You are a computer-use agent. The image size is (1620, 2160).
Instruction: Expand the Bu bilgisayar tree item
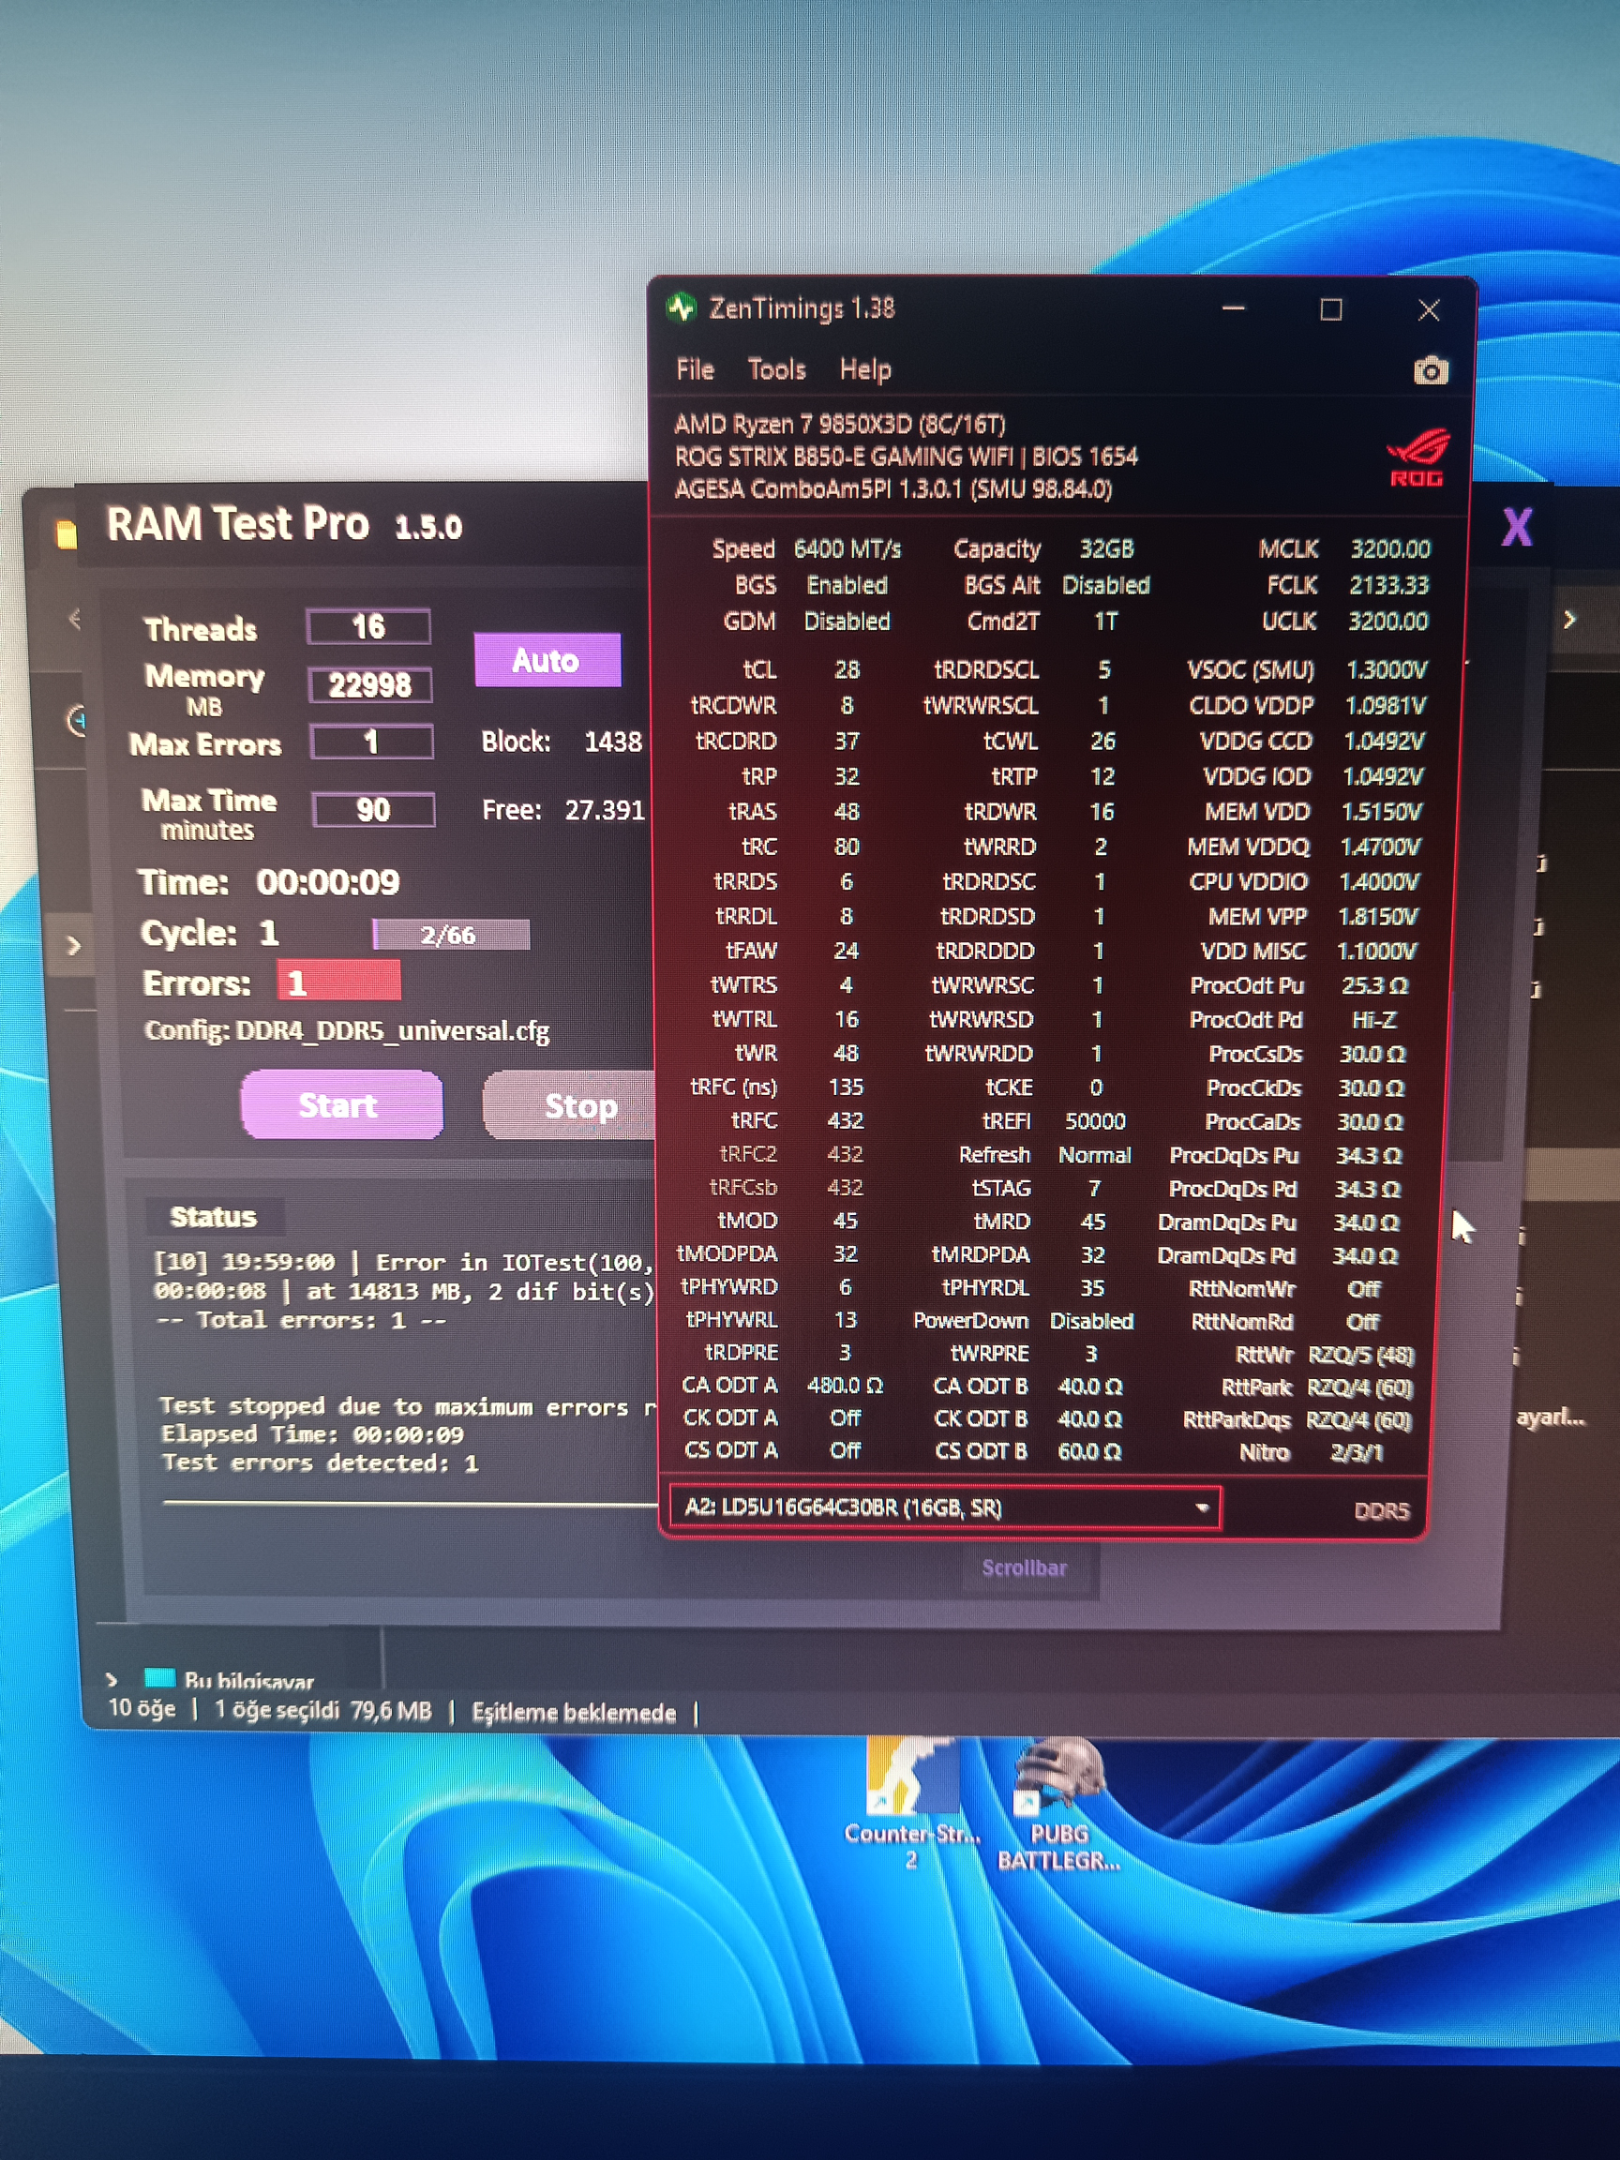pos(112,1680)
